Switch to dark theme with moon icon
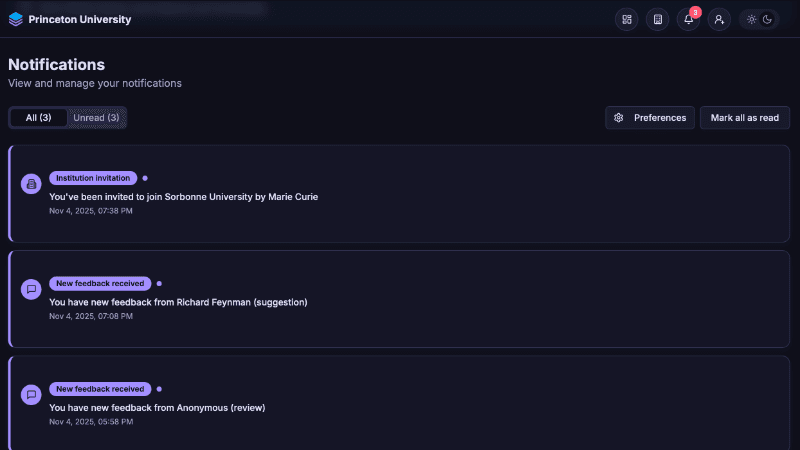This screenshot has width=800, height=450. (x=767, y=19)
